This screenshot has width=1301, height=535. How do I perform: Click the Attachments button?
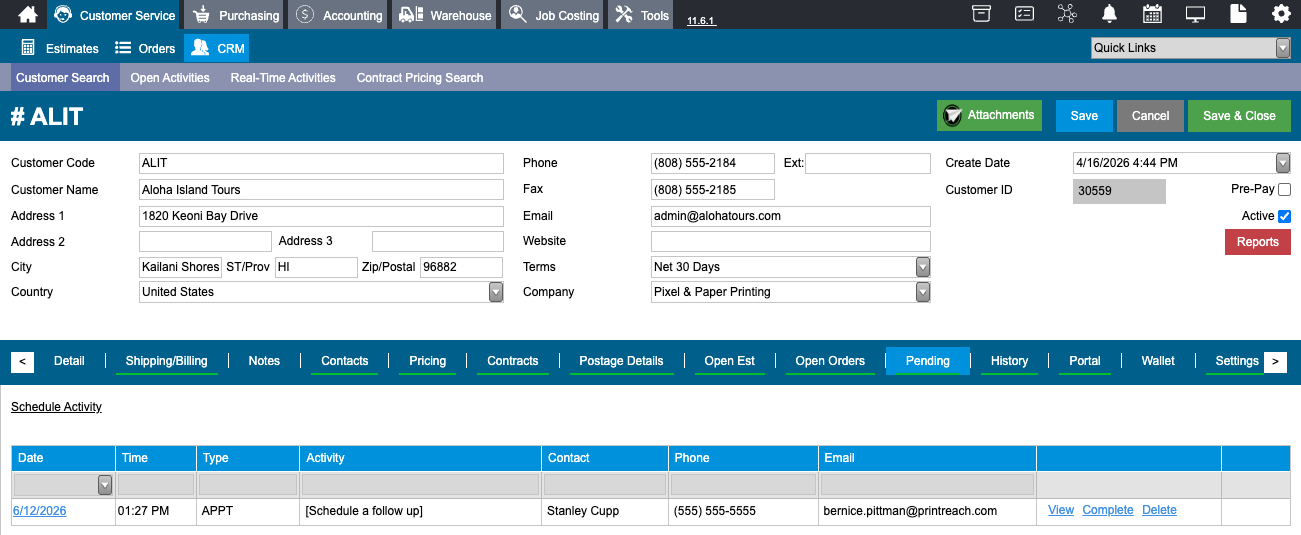[x=989, y=116]
